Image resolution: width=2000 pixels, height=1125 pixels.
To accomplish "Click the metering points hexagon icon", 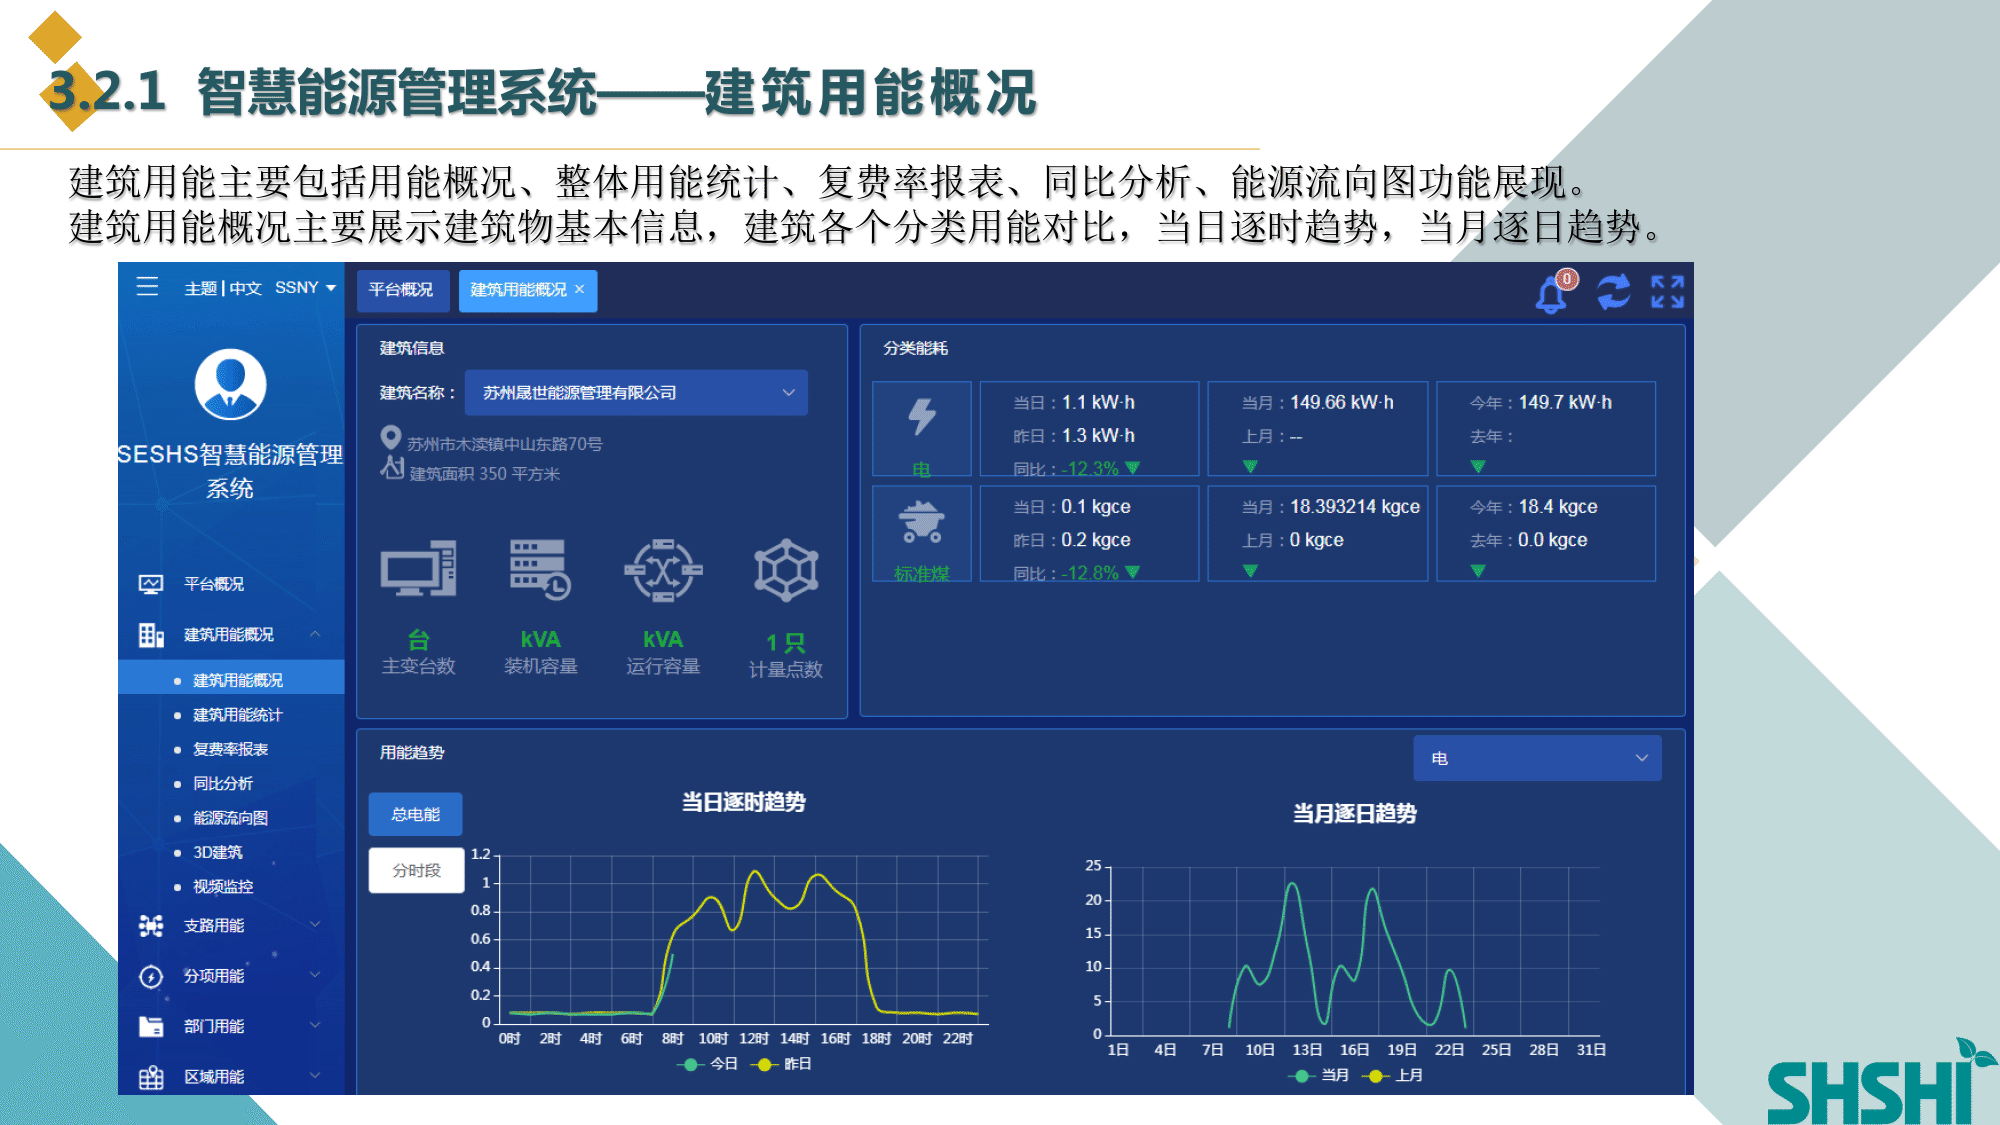I will (x=786, y=570).
